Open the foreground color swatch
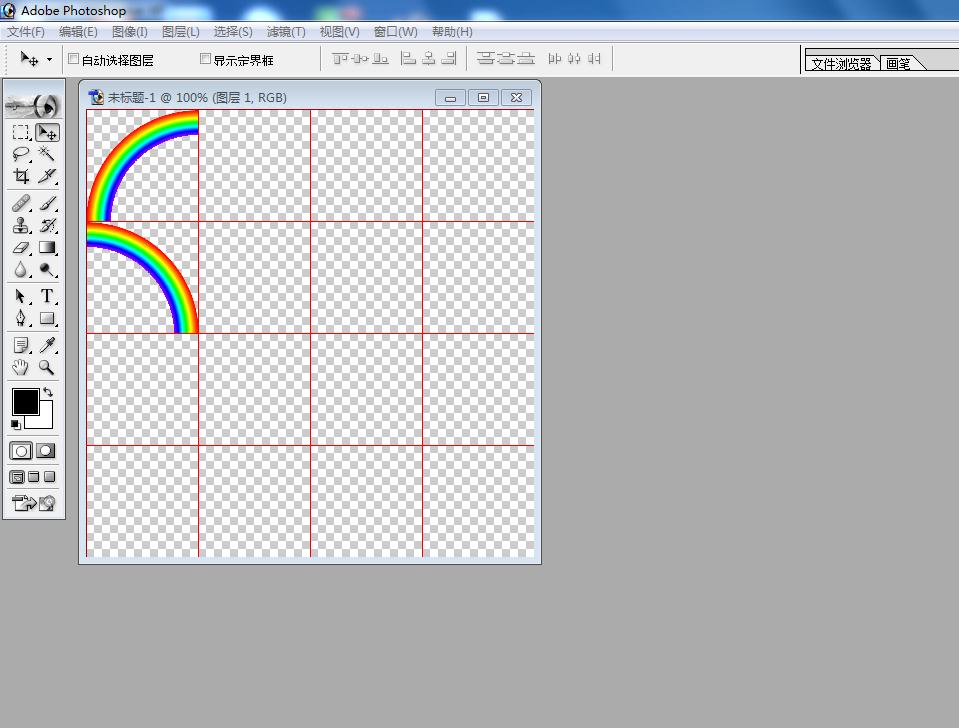This screenshot has height=728, width=959. point(26,401)
